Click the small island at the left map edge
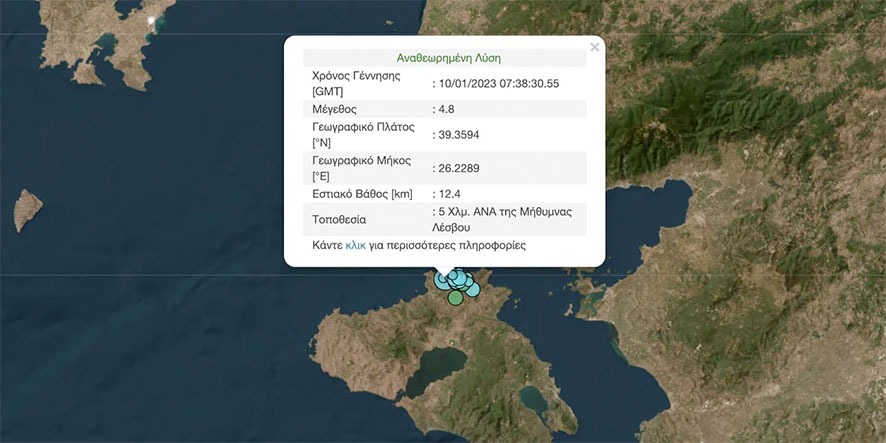Image resolution: width=886 pixels, height=443 pixels. point(26,208)
